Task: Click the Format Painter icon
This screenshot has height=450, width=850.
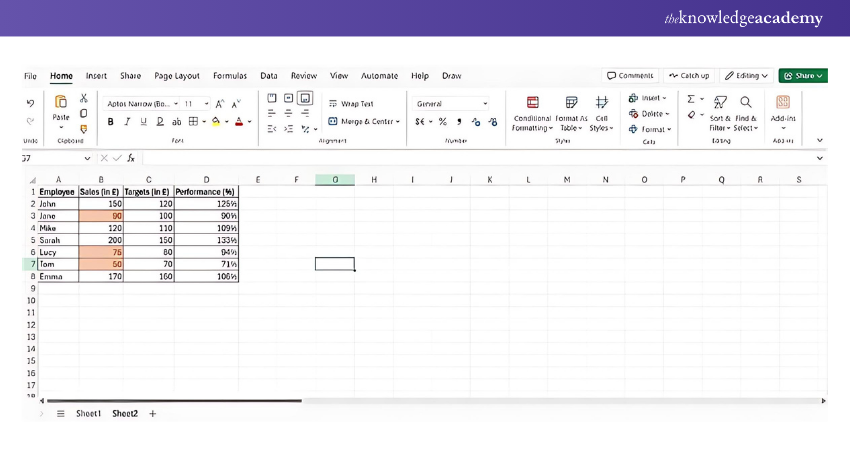Action: point(84,128)
